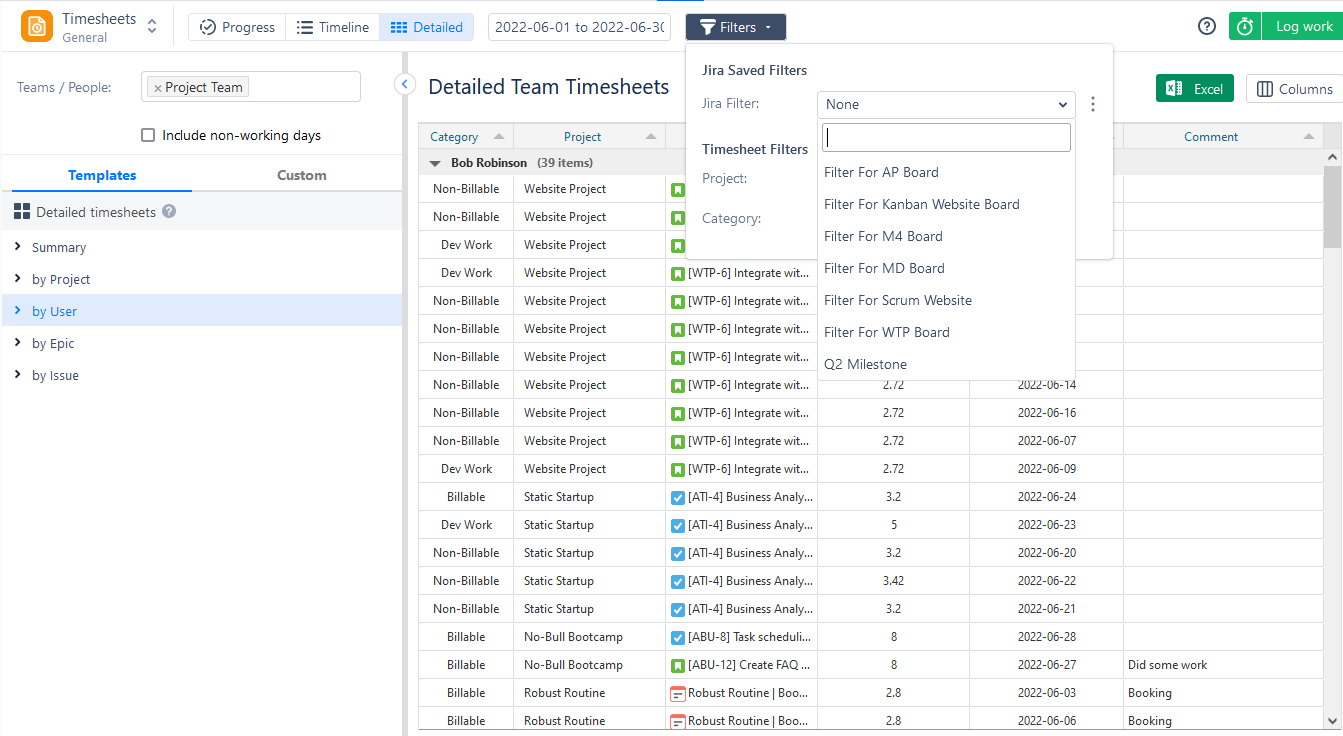Screen dimensions: 1343x736
Task: Click the Robust Routine icon dated 2022-06-06
Action: 678,721
